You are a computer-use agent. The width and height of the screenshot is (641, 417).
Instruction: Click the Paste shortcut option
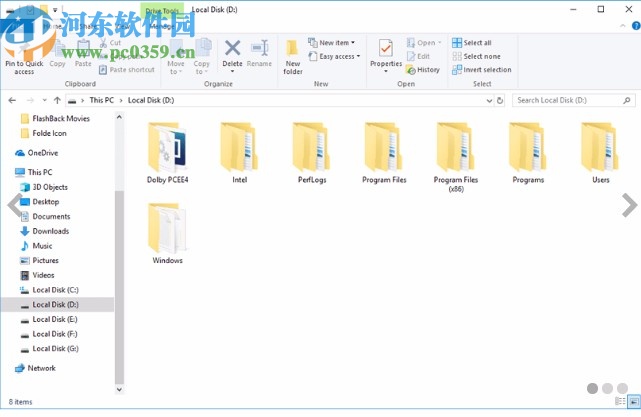coord(127,70)
